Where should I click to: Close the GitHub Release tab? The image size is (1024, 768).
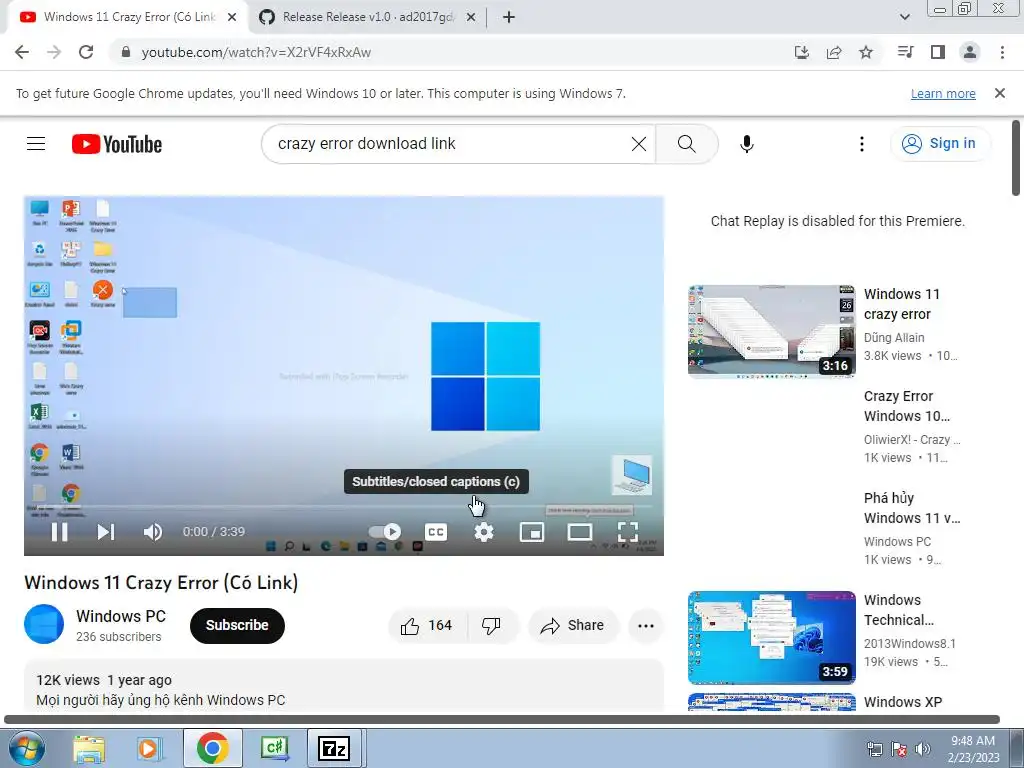click(471, 17)
